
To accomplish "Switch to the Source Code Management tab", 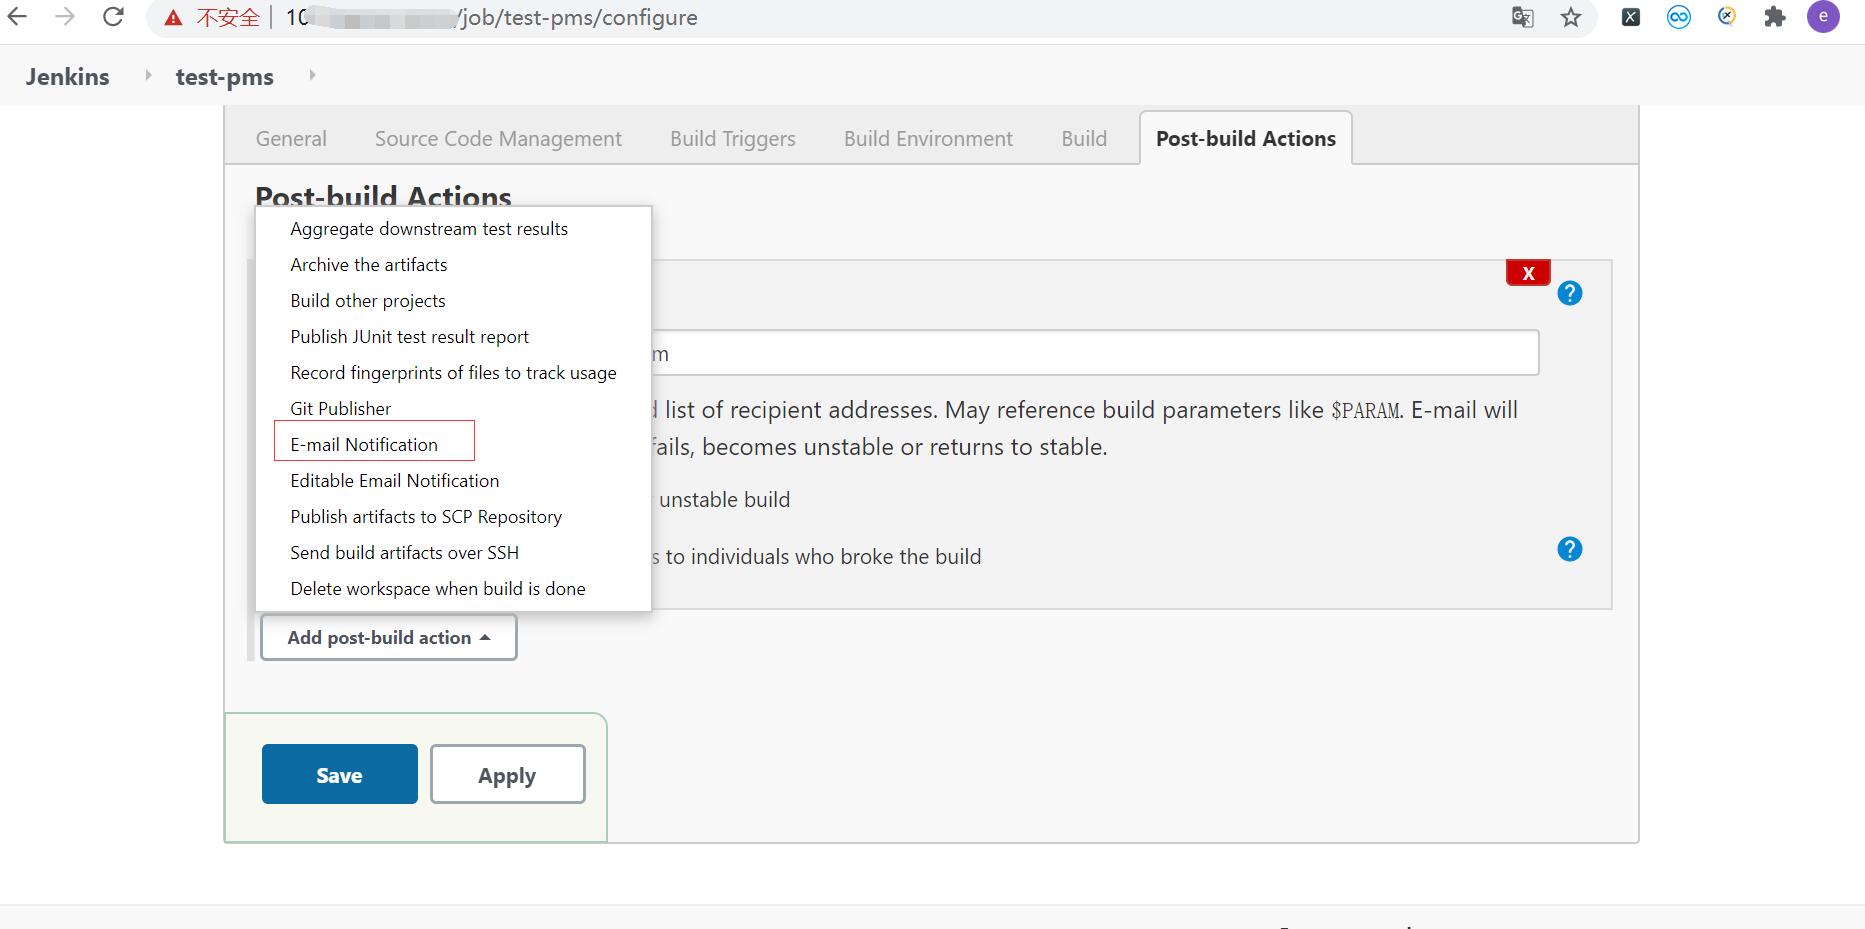I will click(497, 138).
